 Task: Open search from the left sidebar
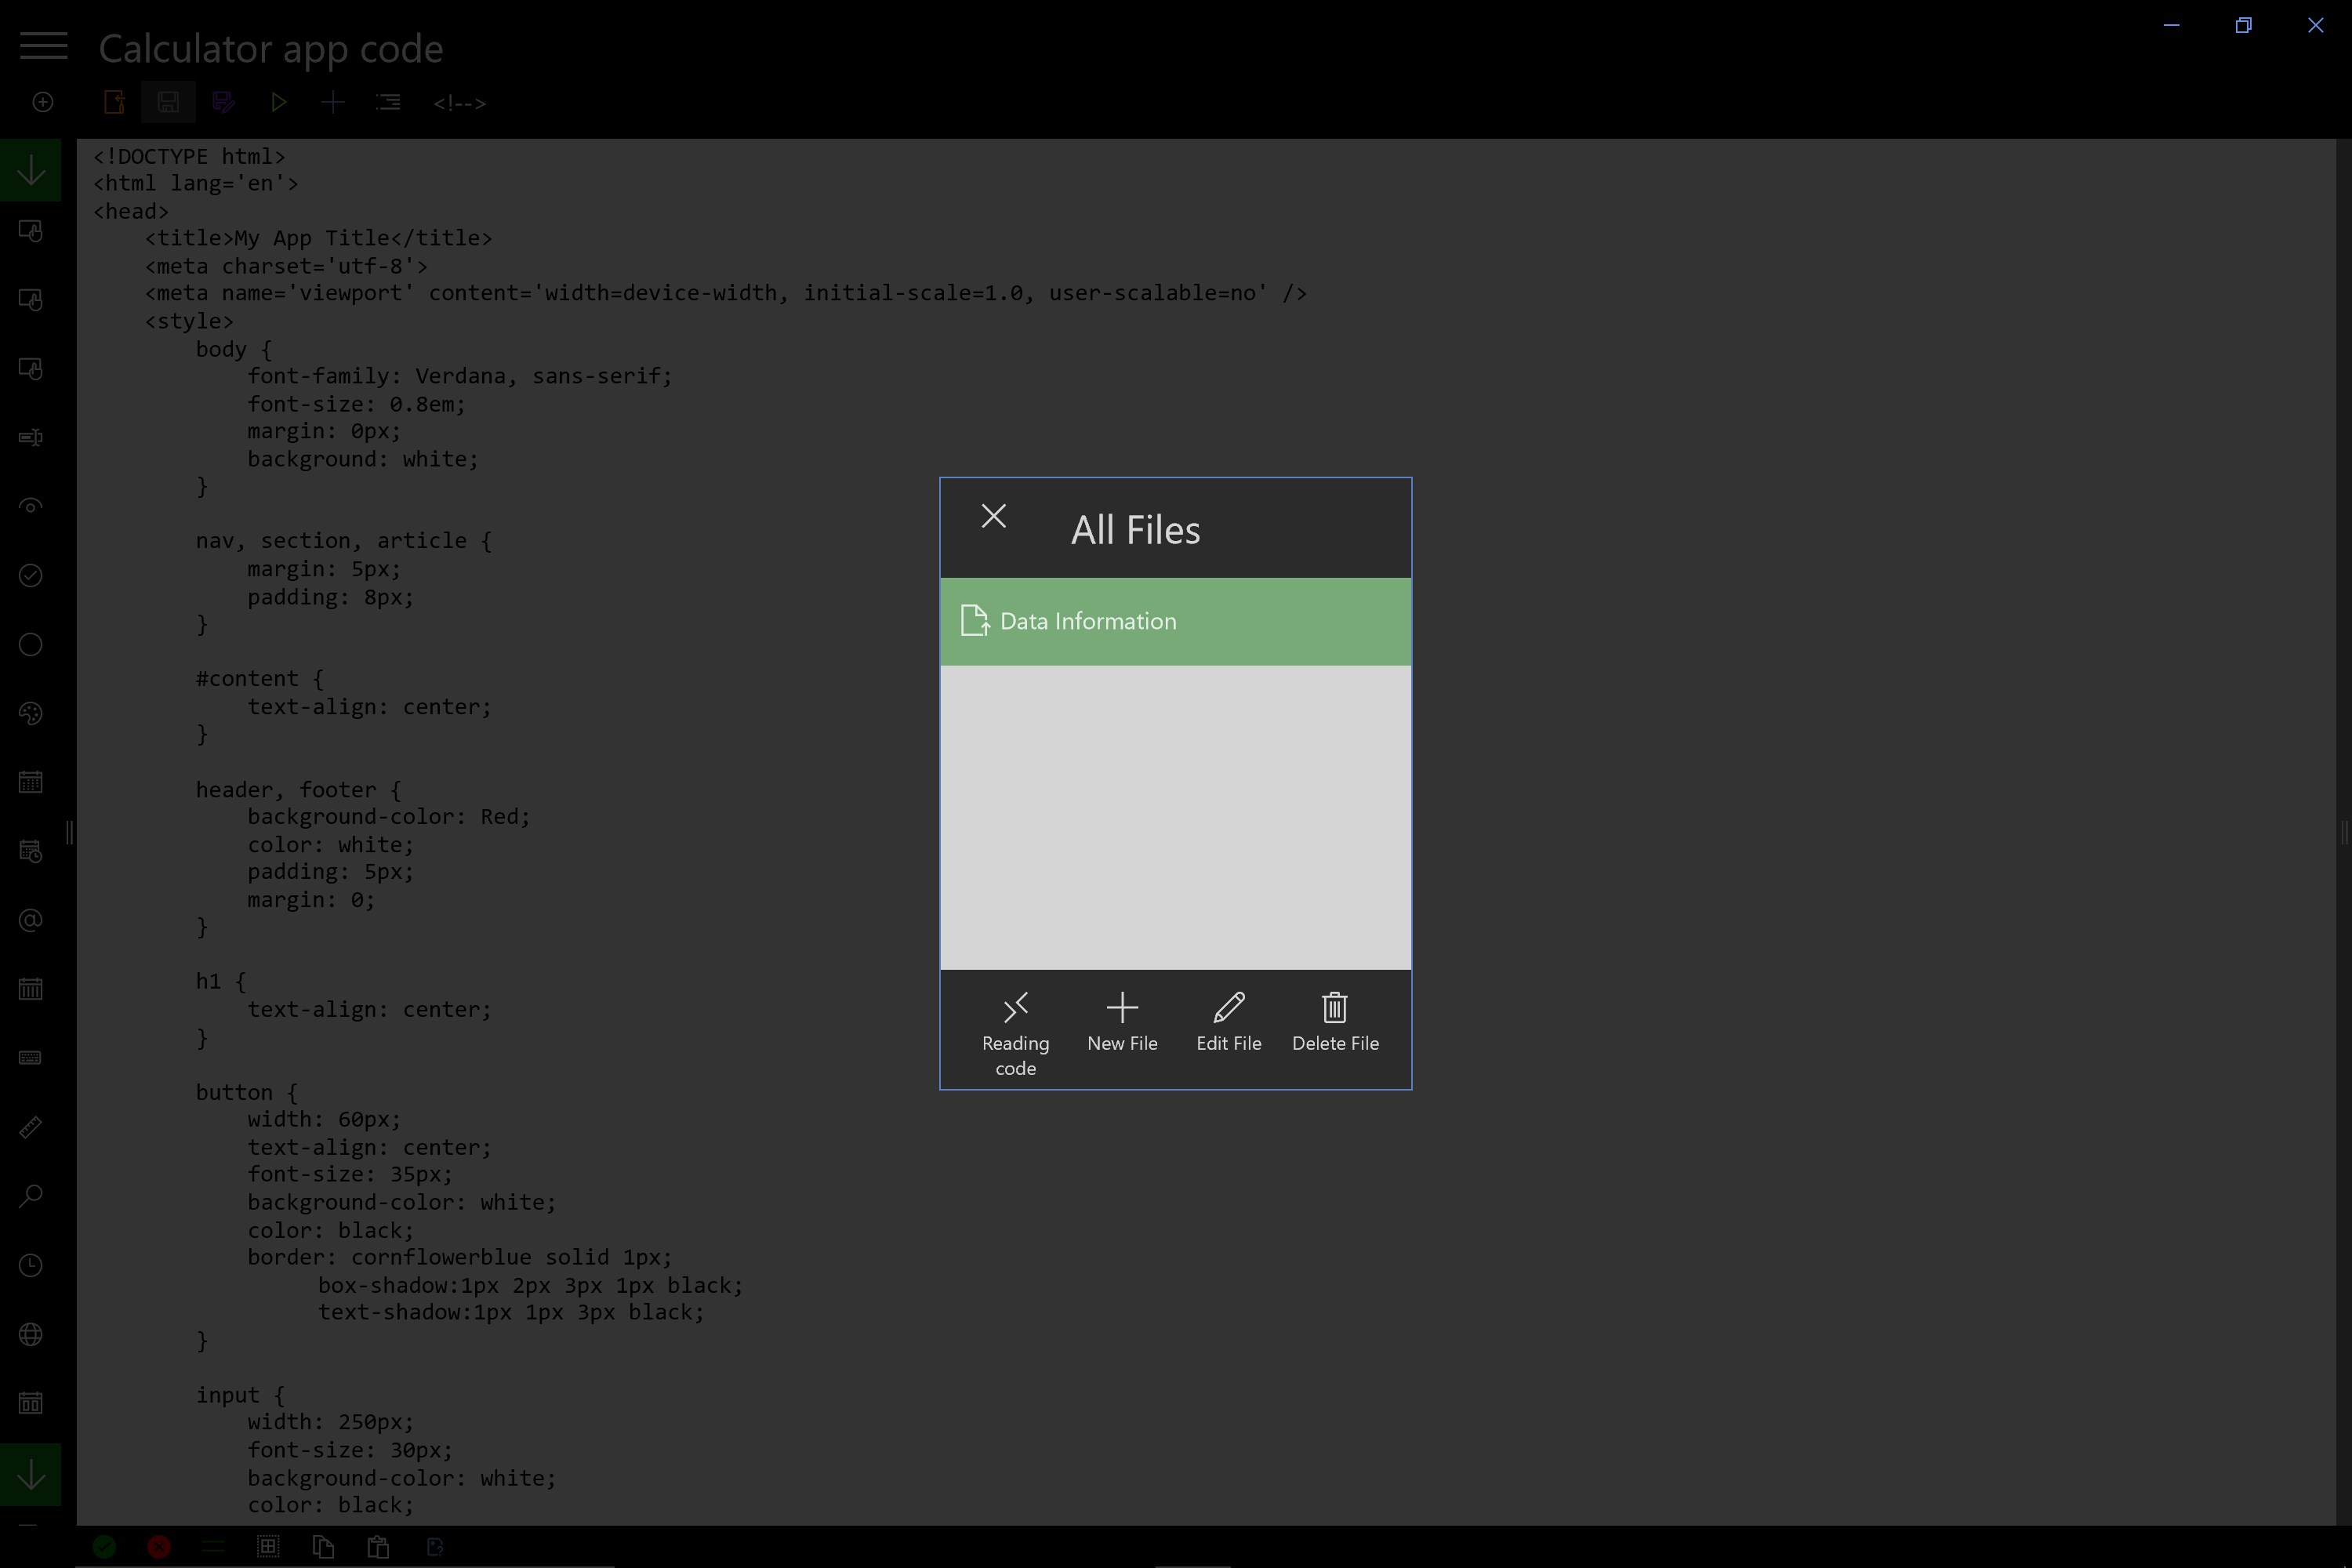tap(30, 1196)
